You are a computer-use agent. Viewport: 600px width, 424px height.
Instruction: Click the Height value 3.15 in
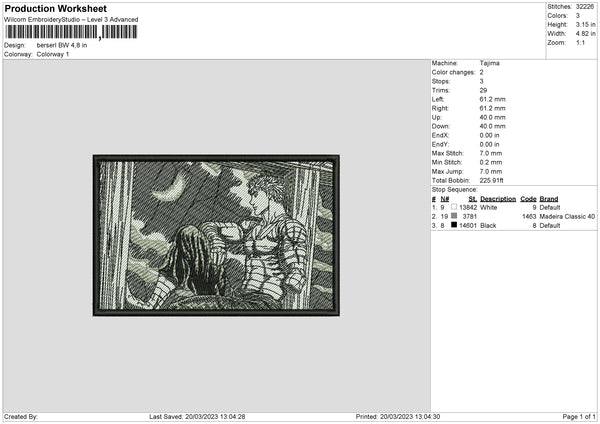click(x=585, y=24)
